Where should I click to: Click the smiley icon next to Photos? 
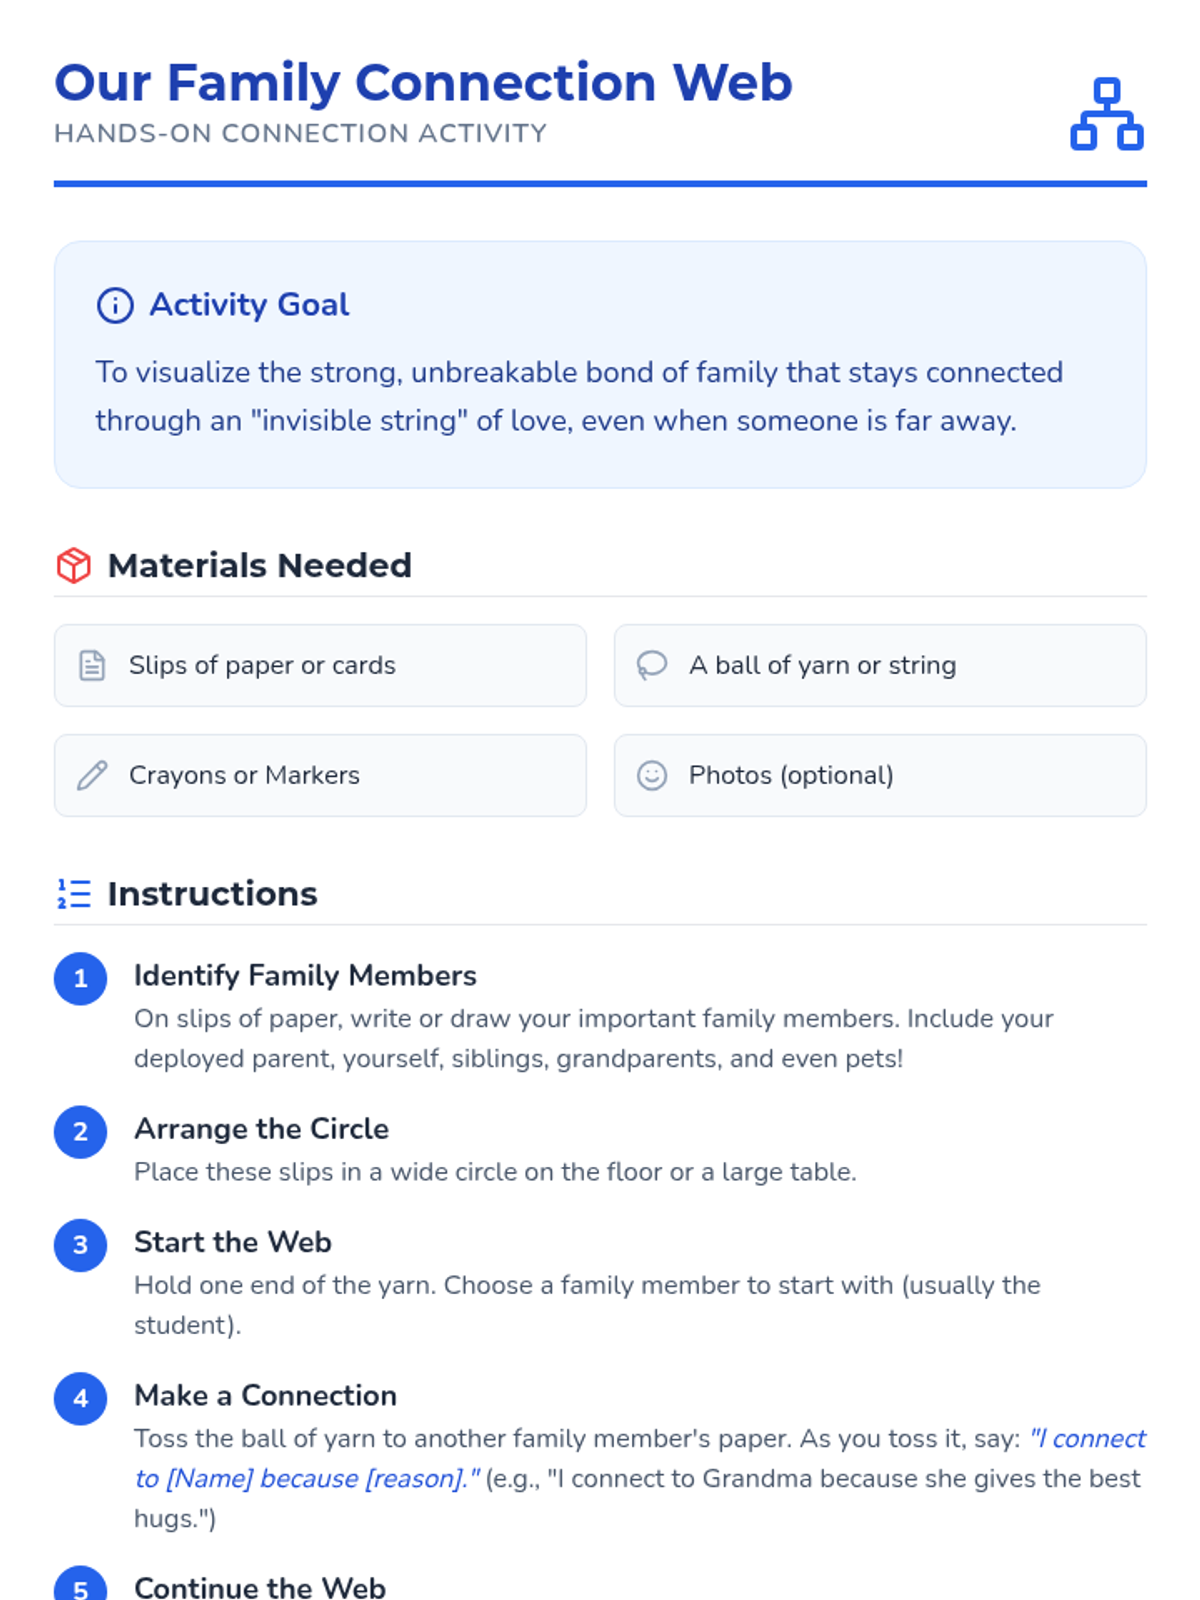pos(652,775)
